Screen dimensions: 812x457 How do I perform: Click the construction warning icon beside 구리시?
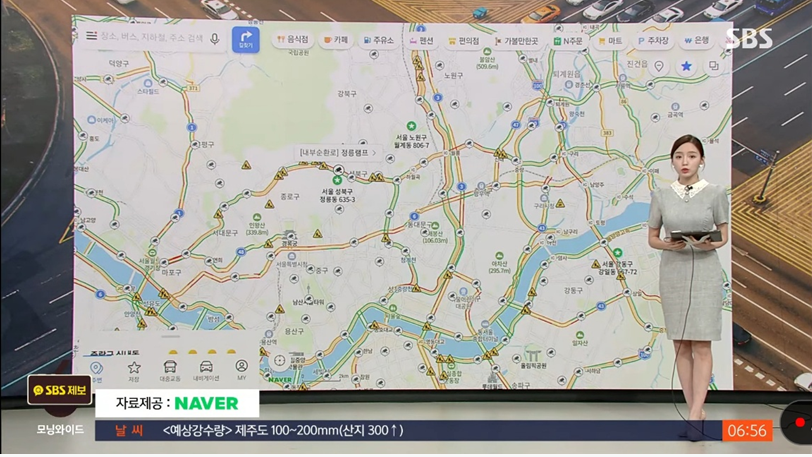click(560, 204)
